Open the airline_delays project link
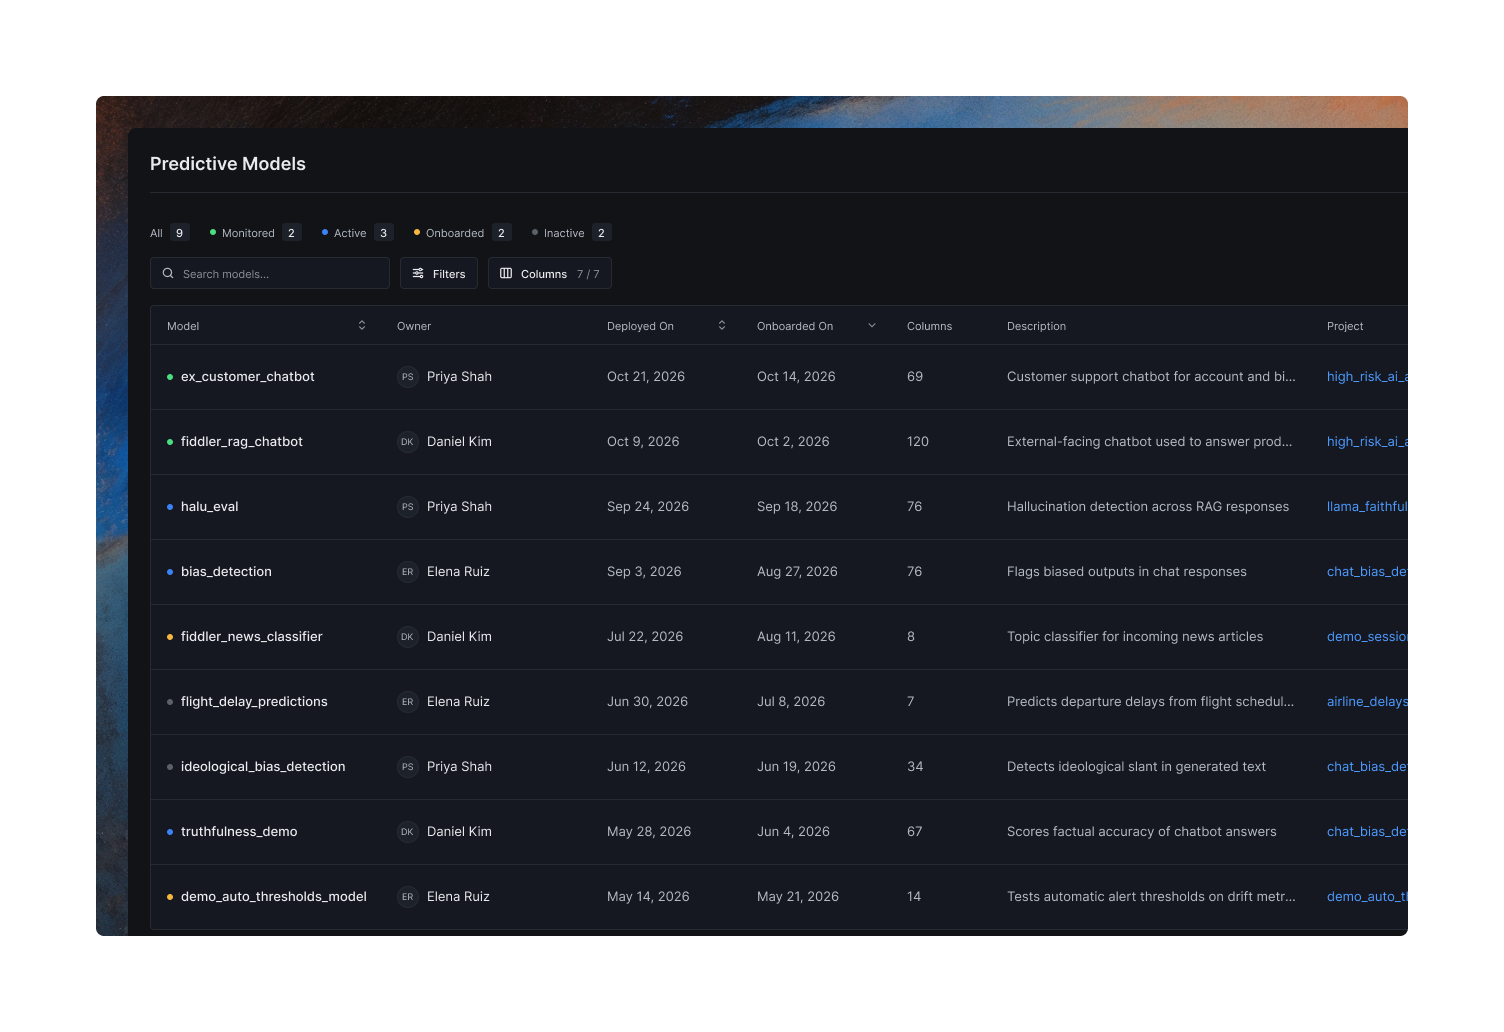 [x=1367, y=702]
